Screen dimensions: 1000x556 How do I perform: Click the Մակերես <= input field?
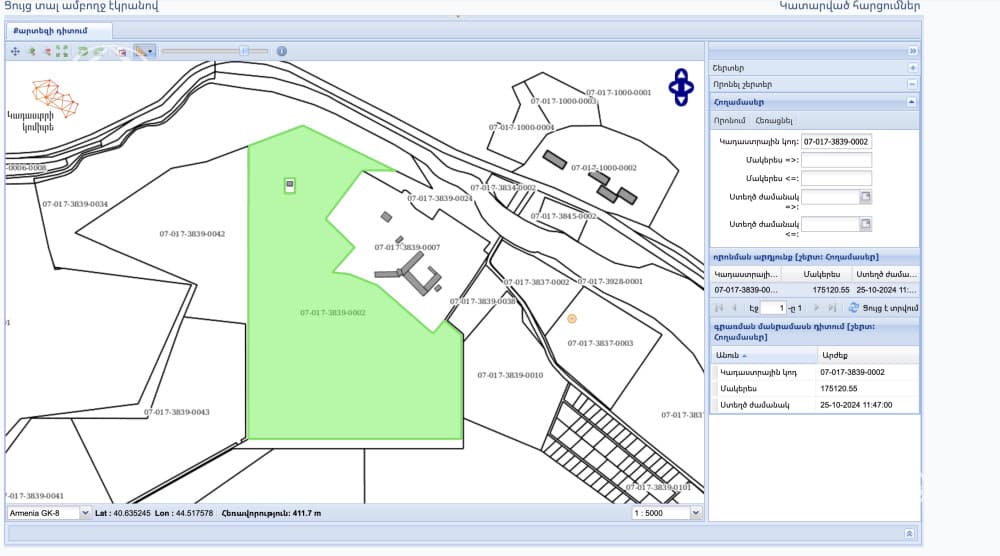pos(836,179)
